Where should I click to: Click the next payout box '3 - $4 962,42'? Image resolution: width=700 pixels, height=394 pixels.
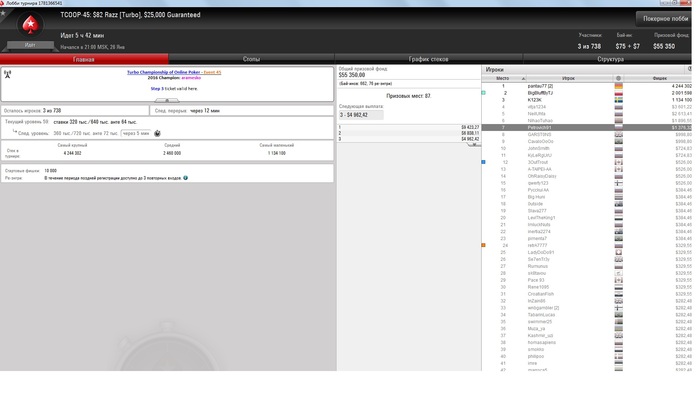(361, 115)
